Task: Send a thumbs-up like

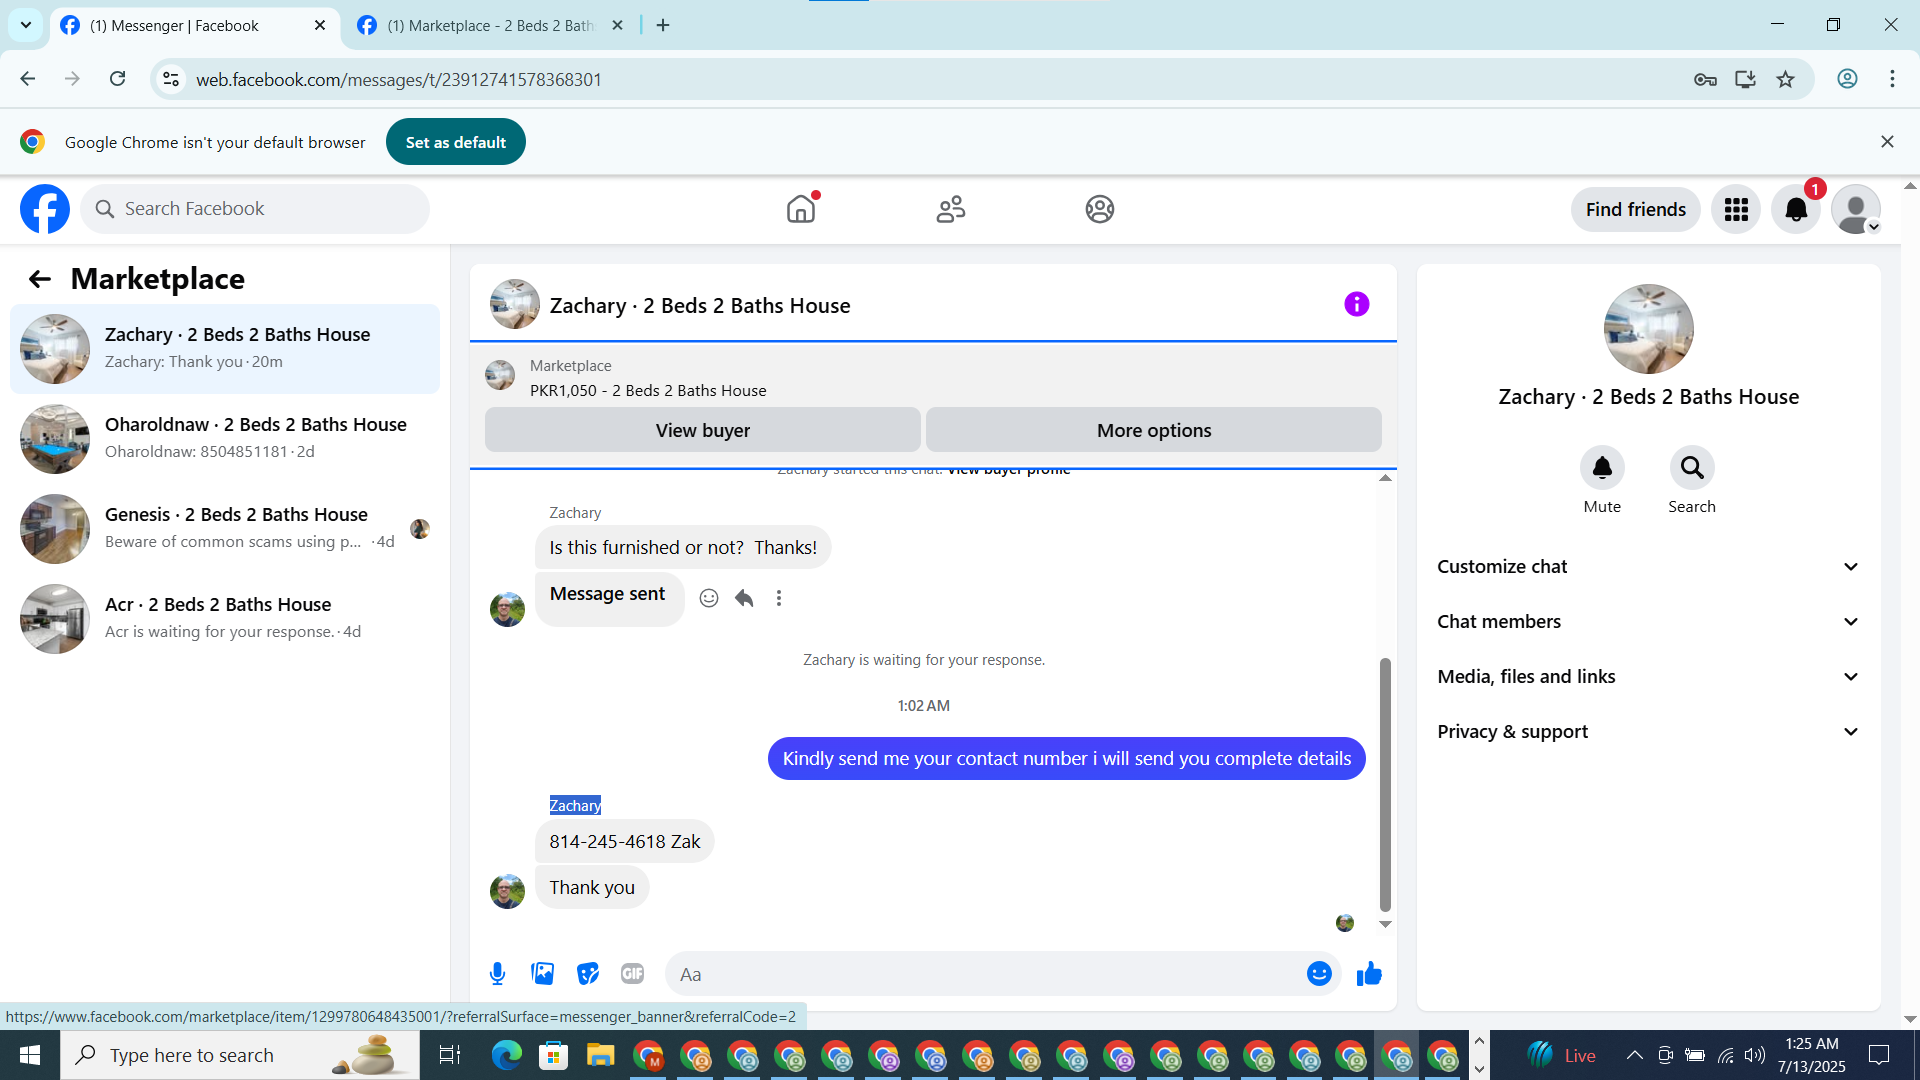Action: coord(1369,974)
